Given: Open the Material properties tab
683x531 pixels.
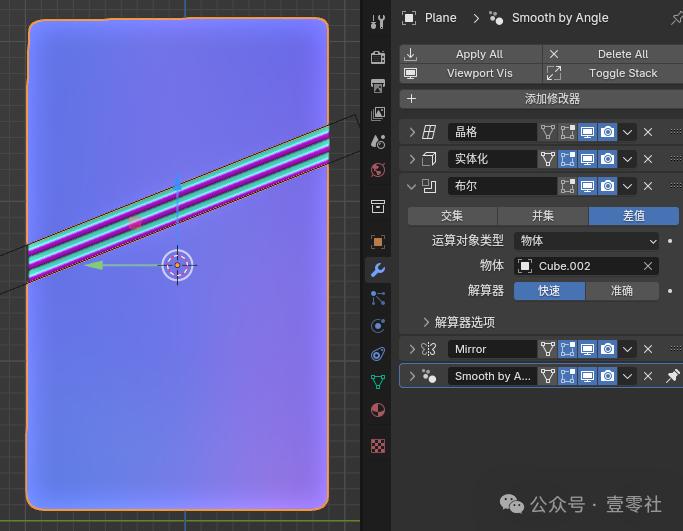Looking at the screenshot, I should pos(378,410).
